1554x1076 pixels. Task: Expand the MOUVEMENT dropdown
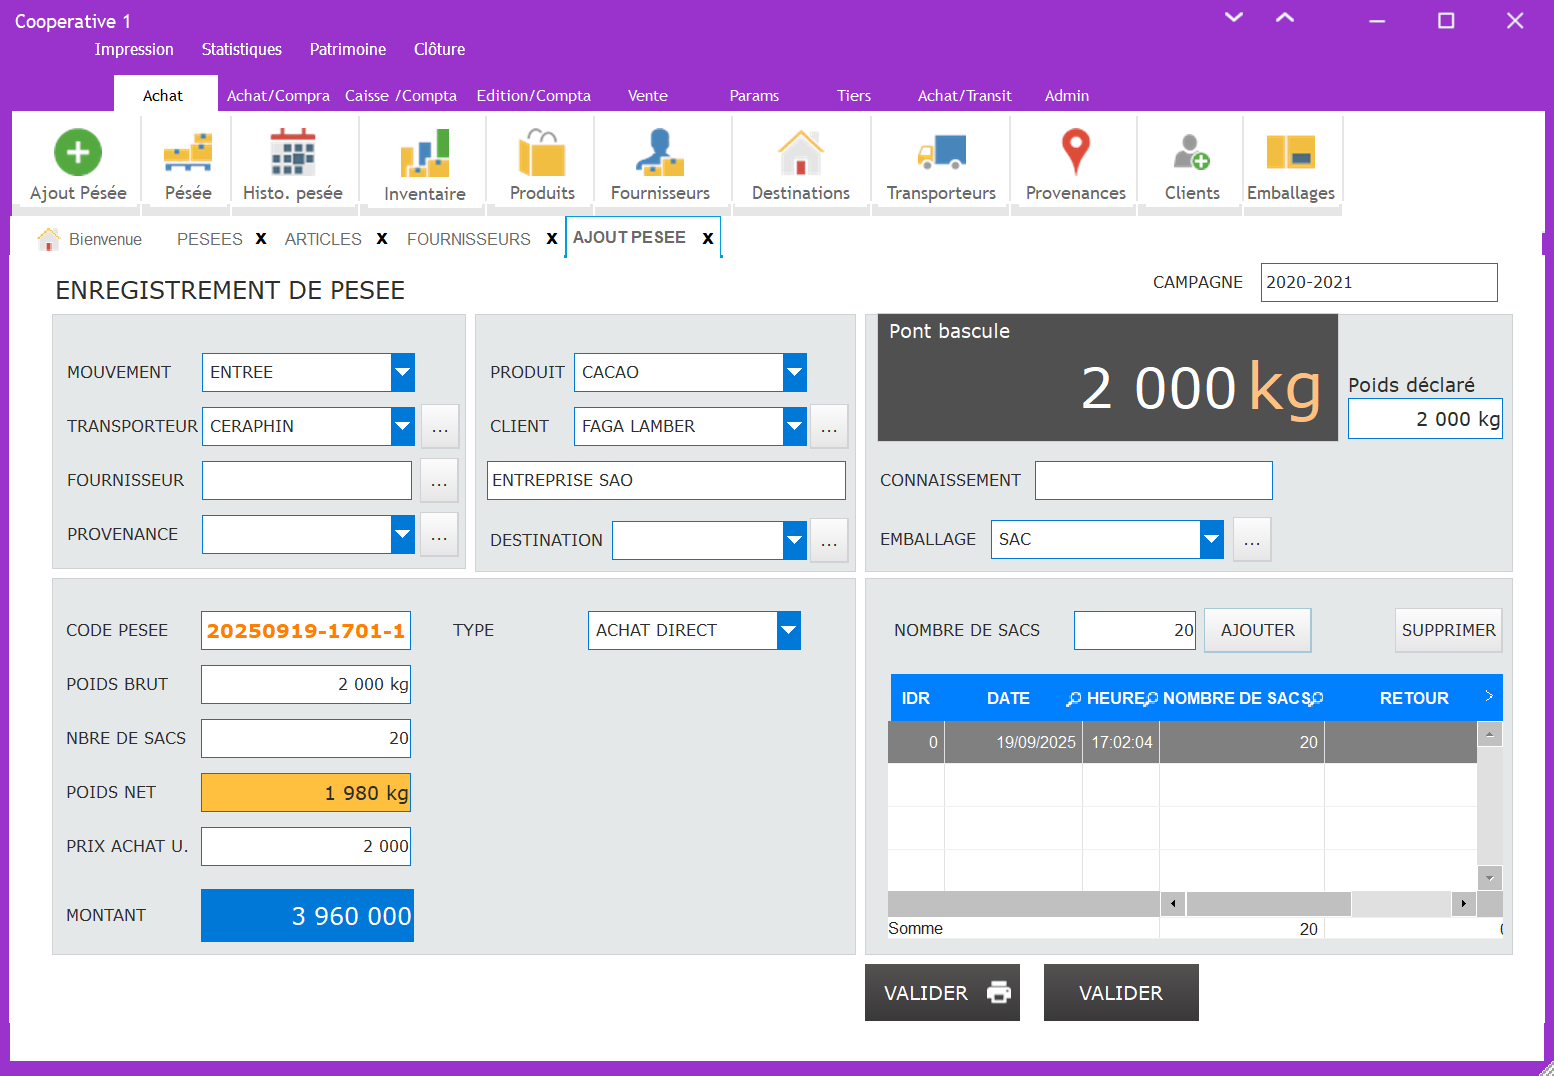pos(402,372)
